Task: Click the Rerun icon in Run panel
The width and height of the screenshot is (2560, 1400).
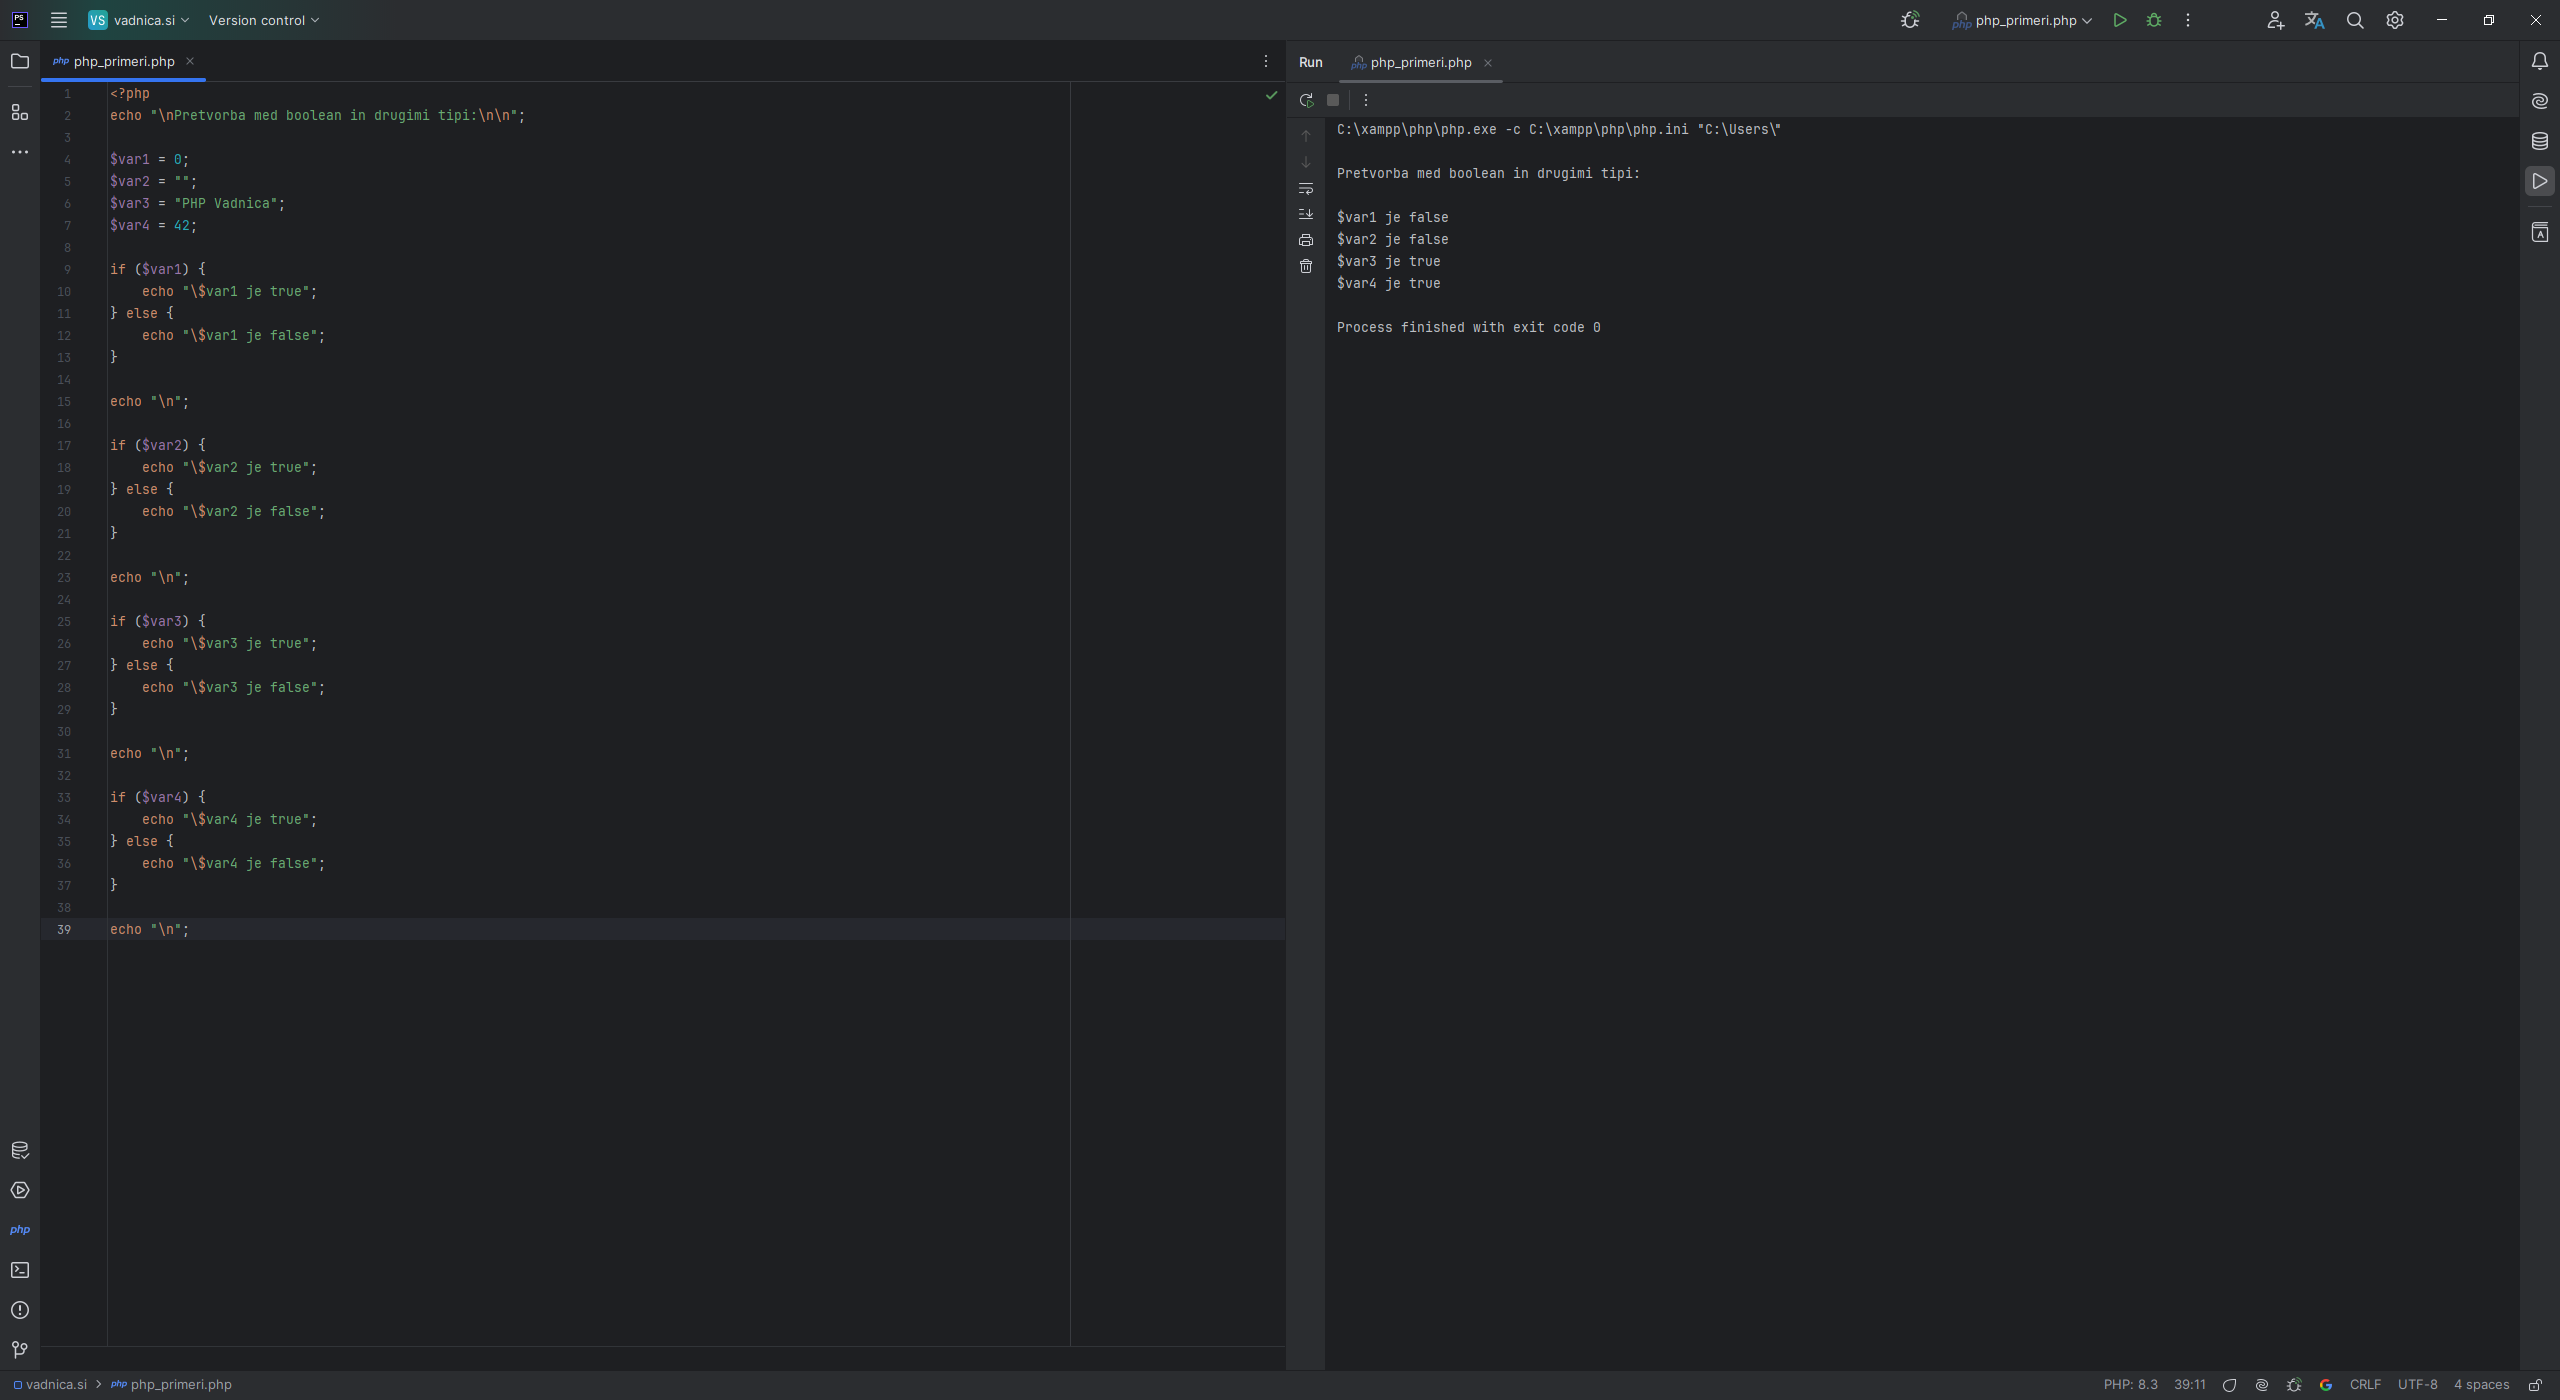Action: tap(1306, 100)
